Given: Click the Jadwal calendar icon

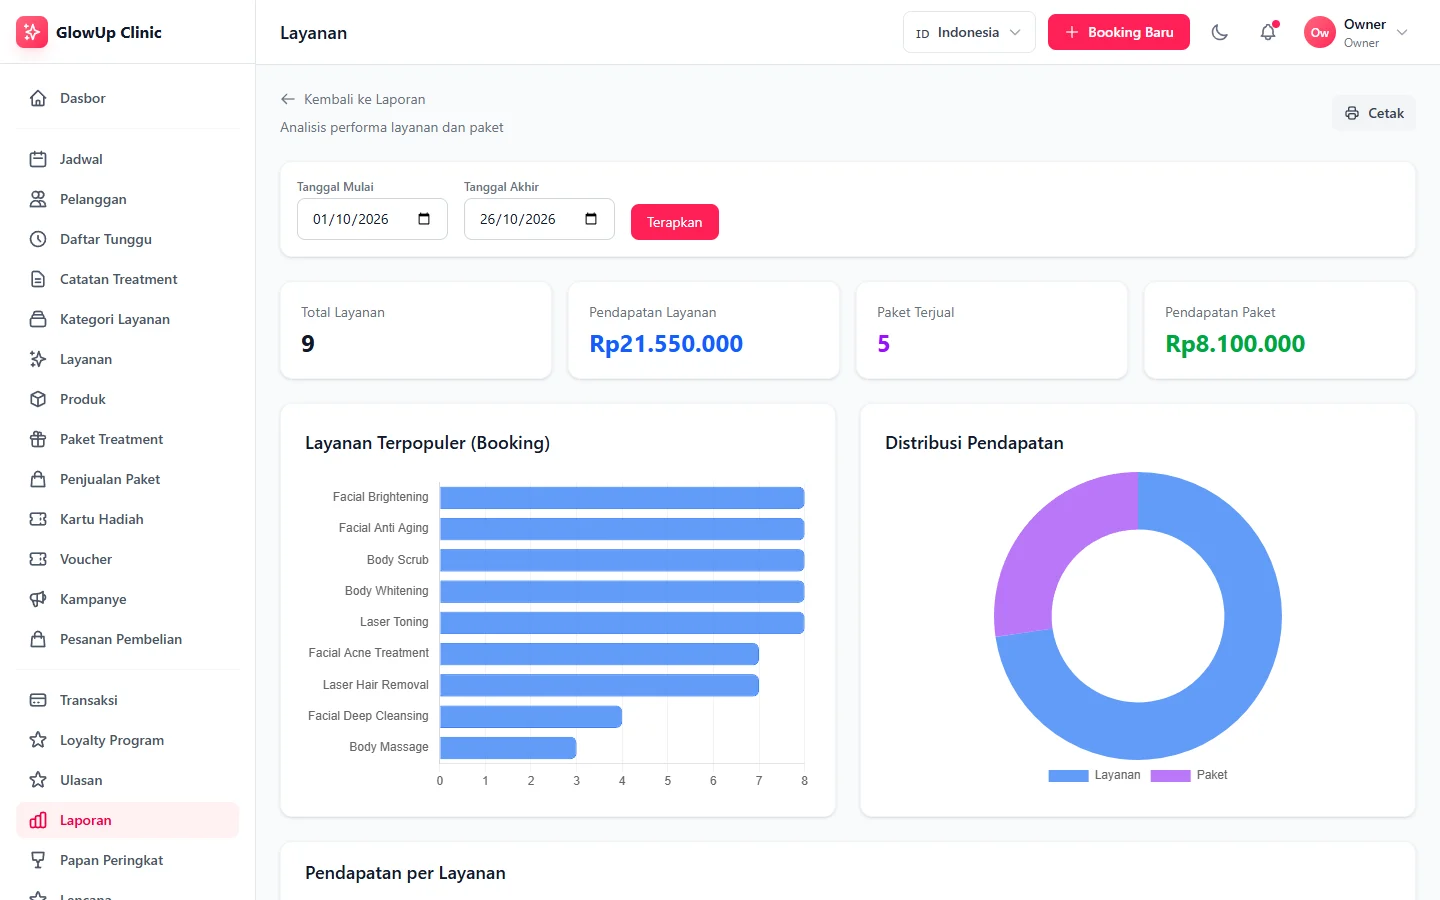Looking at the screenshot, I should (x=38, y=159).
